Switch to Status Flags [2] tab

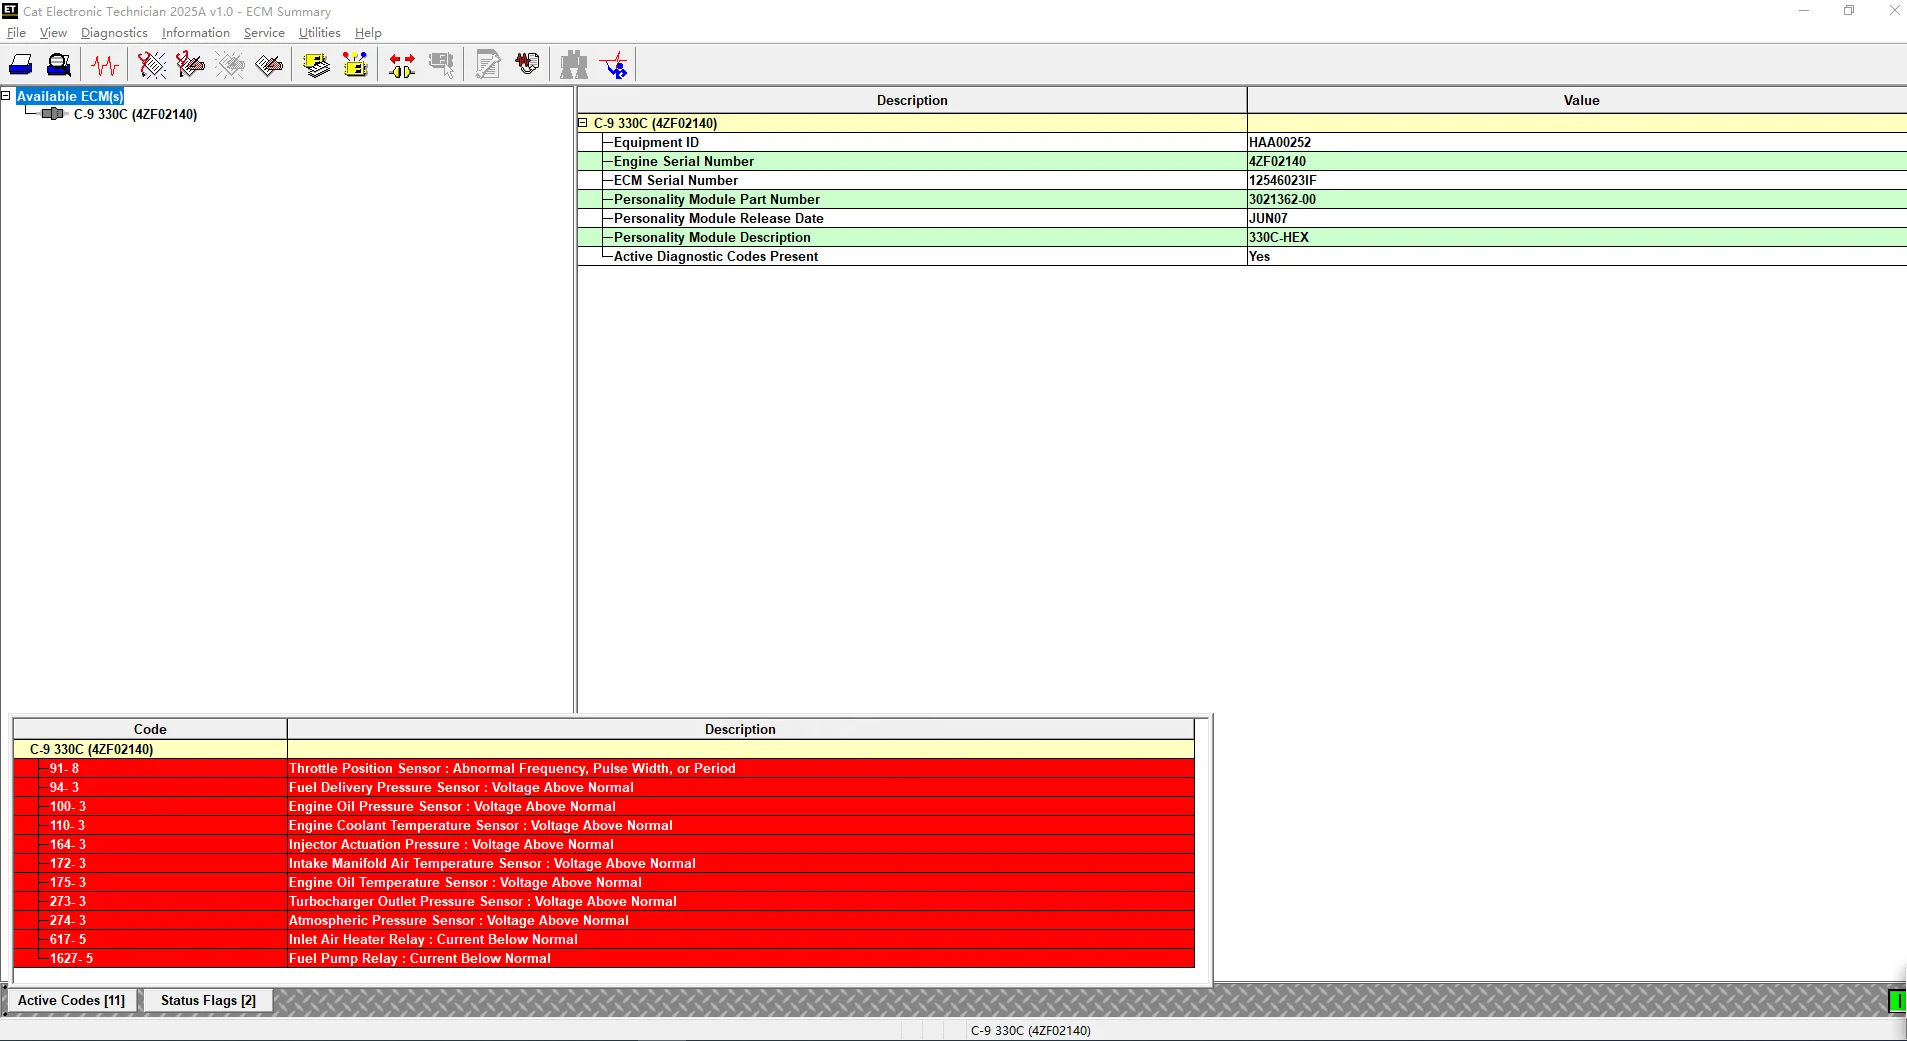[x=208, y=1000]
